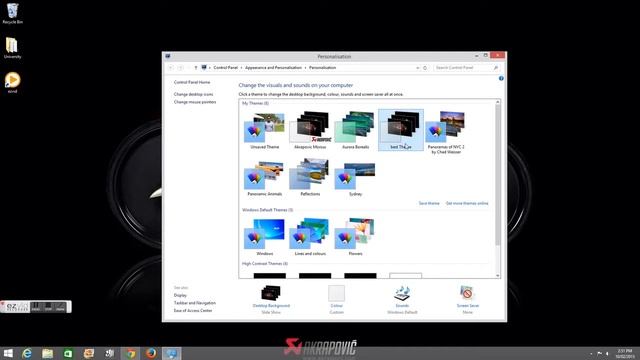This screenshot has width=640, height=360.
Task: Launch Internet Explorer from taskbar
Action: click(x=27, y=353)
